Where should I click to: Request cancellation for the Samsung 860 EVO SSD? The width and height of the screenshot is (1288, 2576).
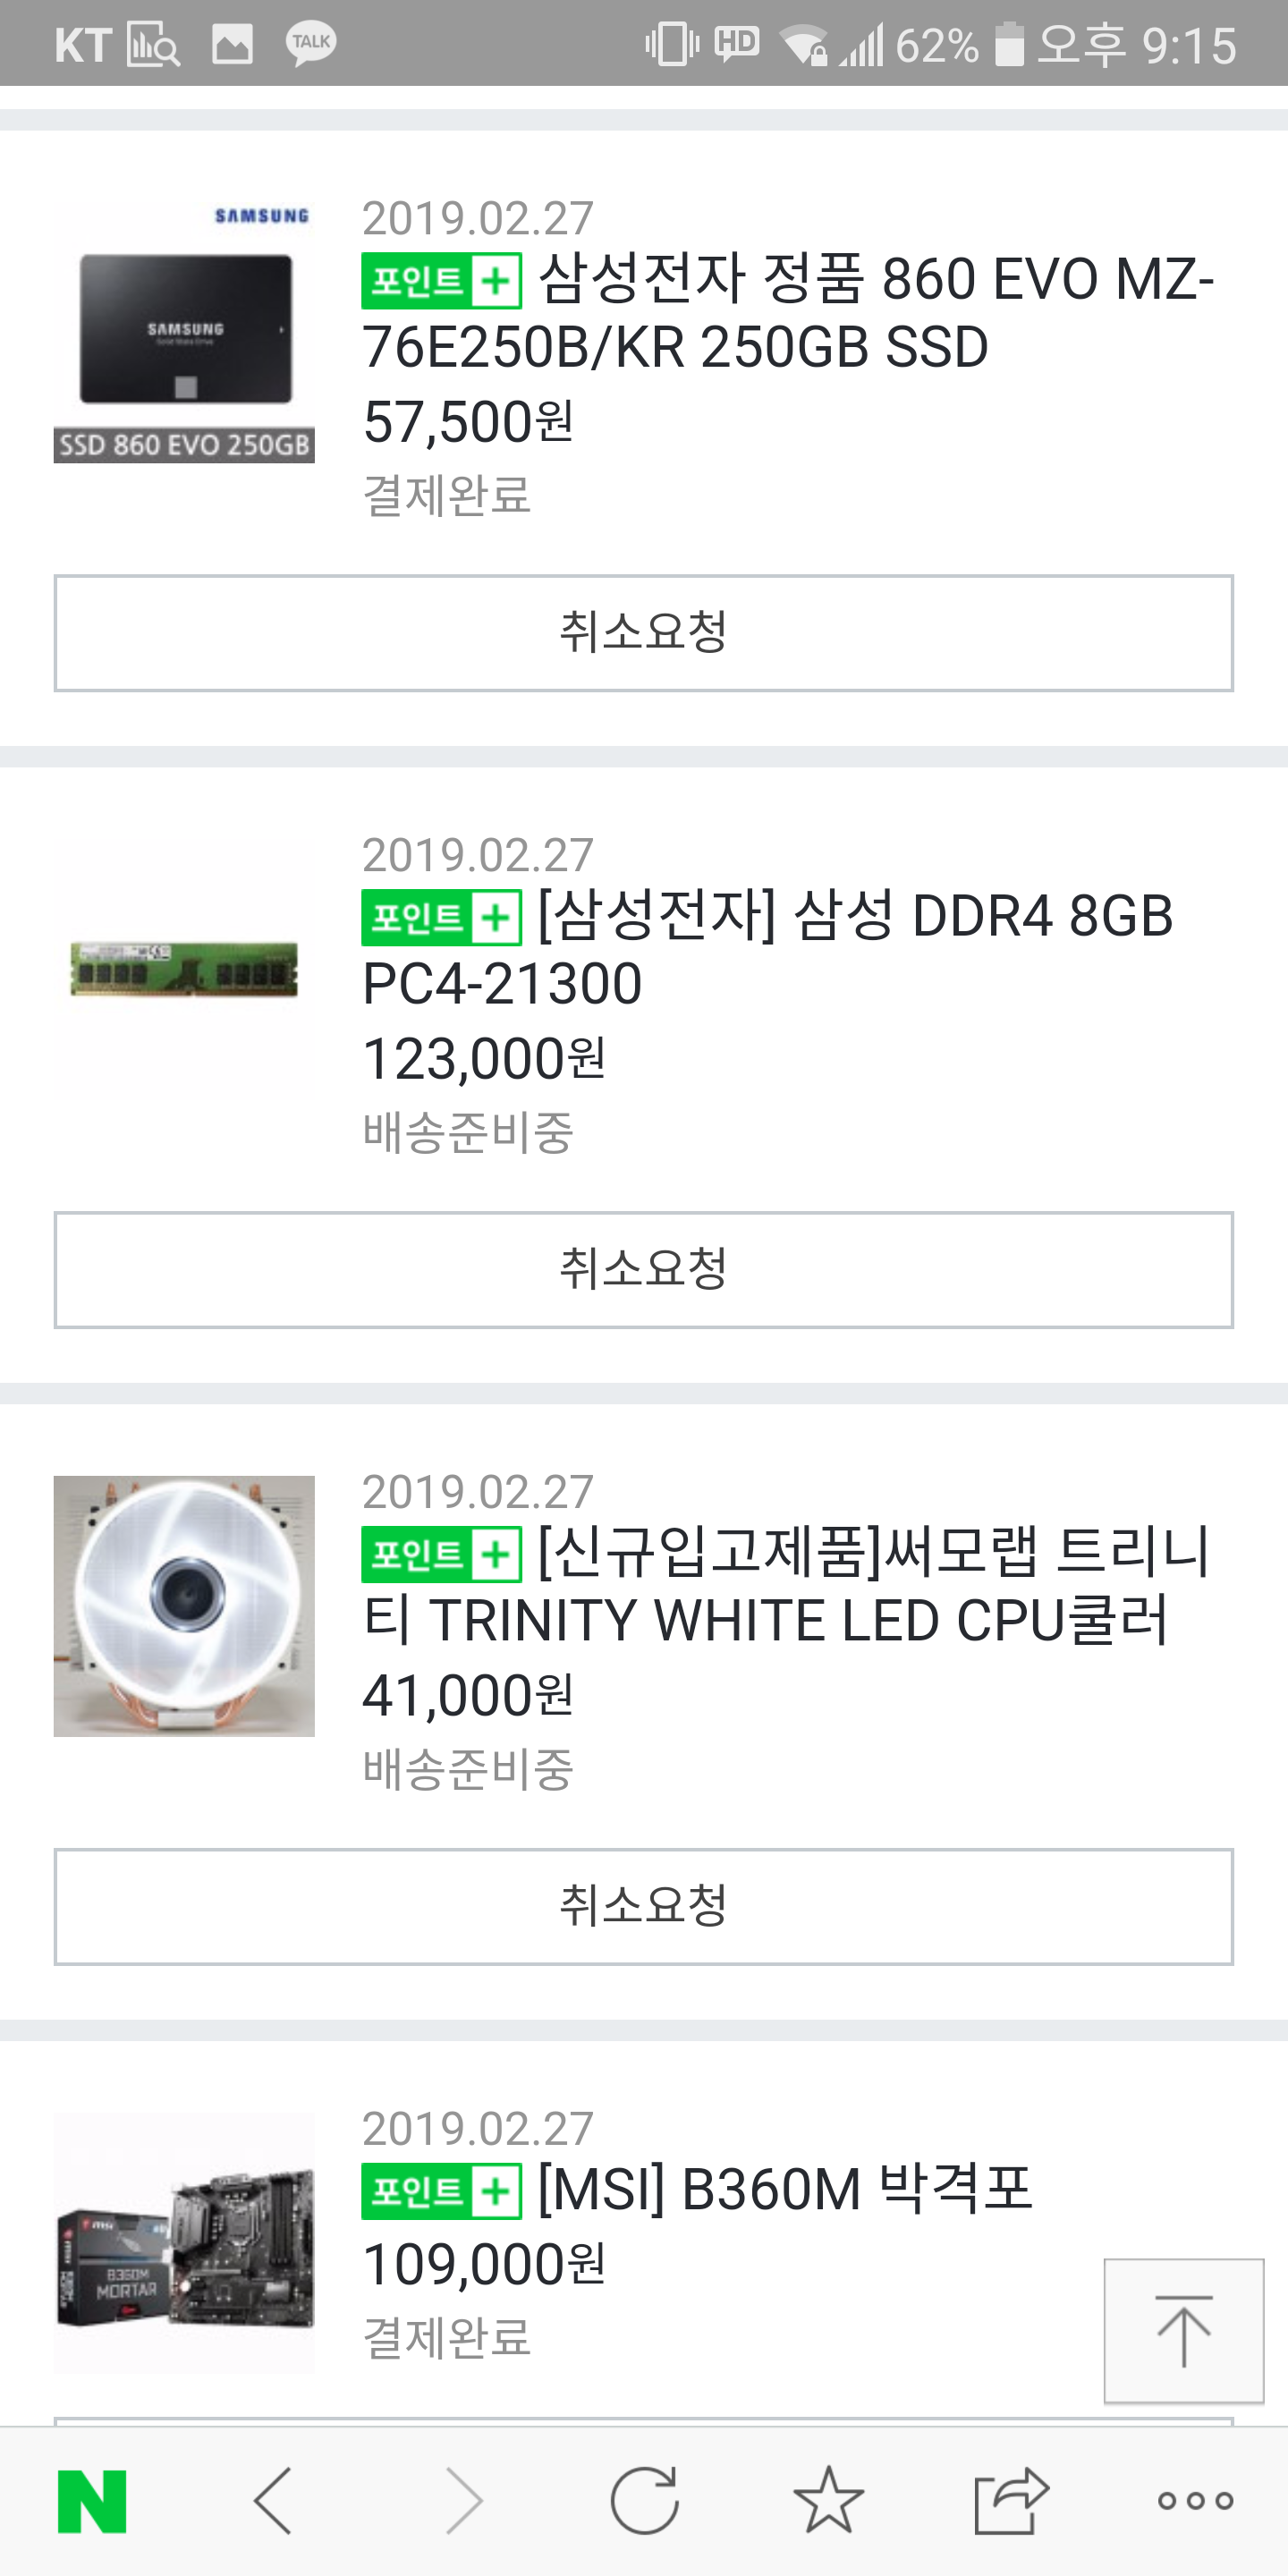tap(644, 633)
